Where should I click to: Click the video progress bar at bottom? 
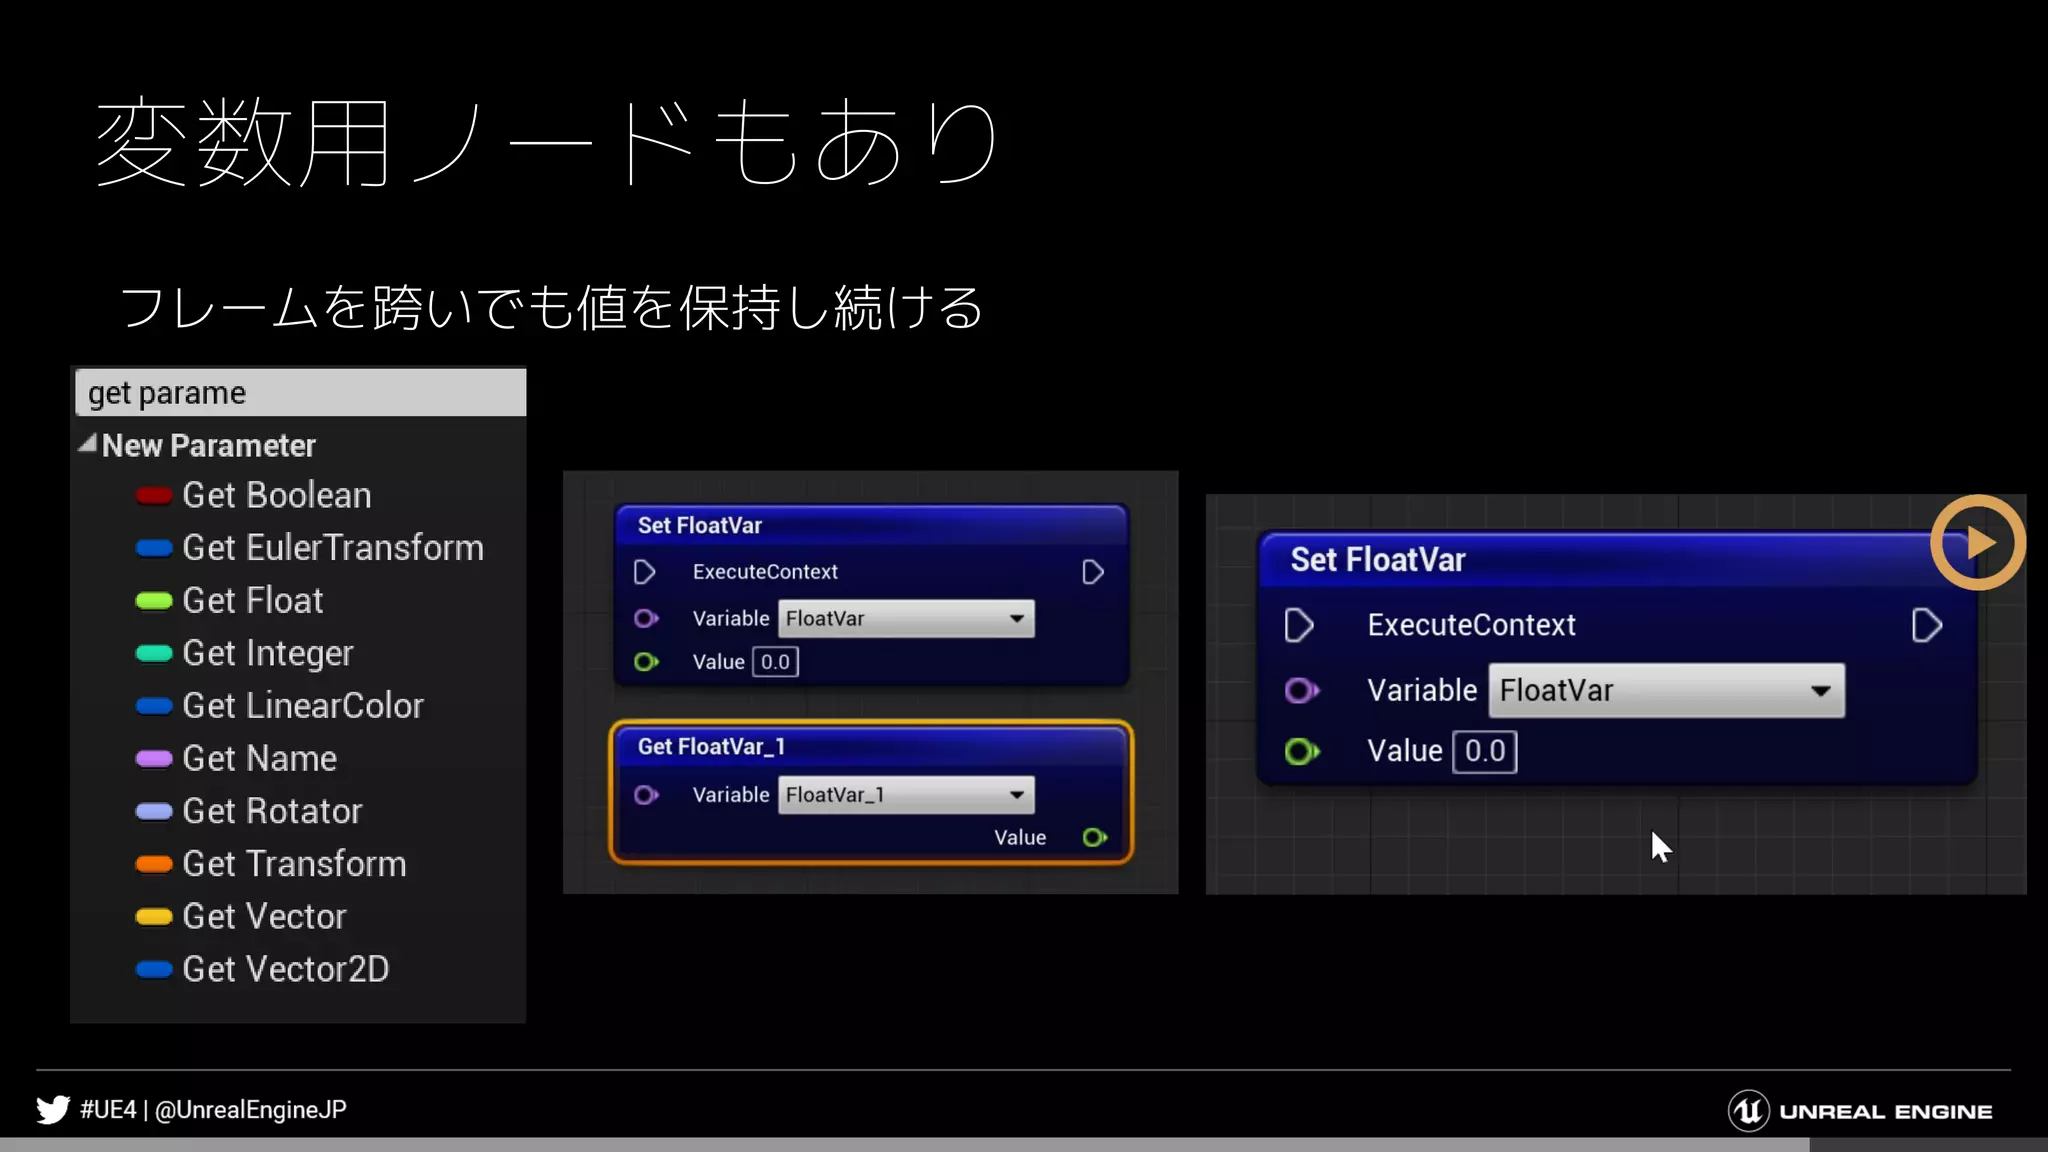click(x=1024, y=1145)
